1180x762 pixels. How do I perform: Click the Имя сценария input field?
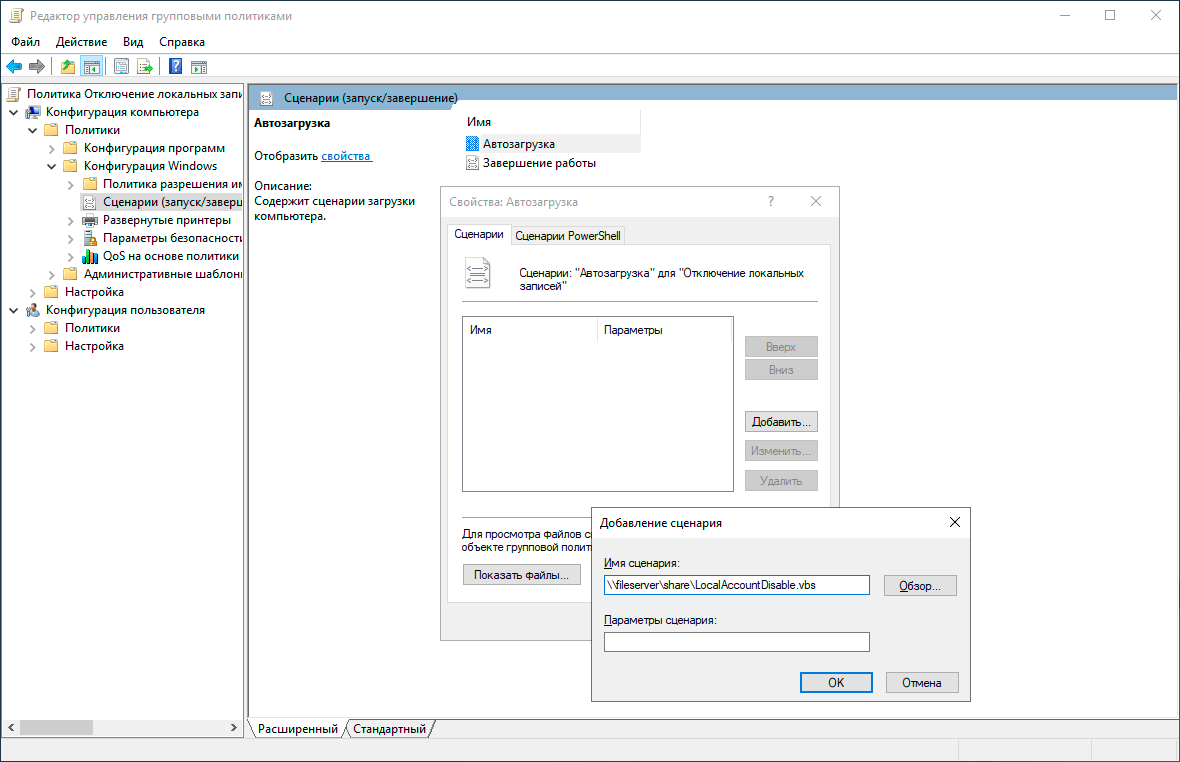pyautogui.click(x=737, y=585)
